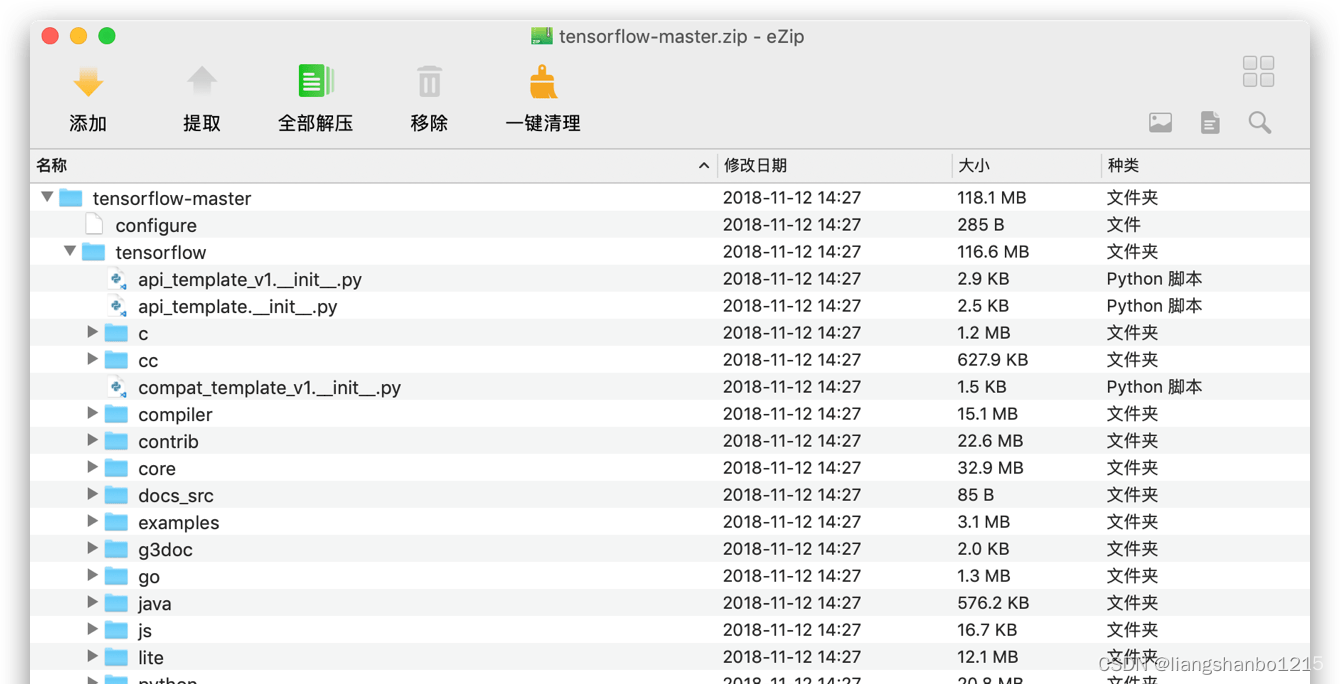Sort by 大小 column header
The width and height of the screenshot is (1340, 684).
pos(1026,166)
